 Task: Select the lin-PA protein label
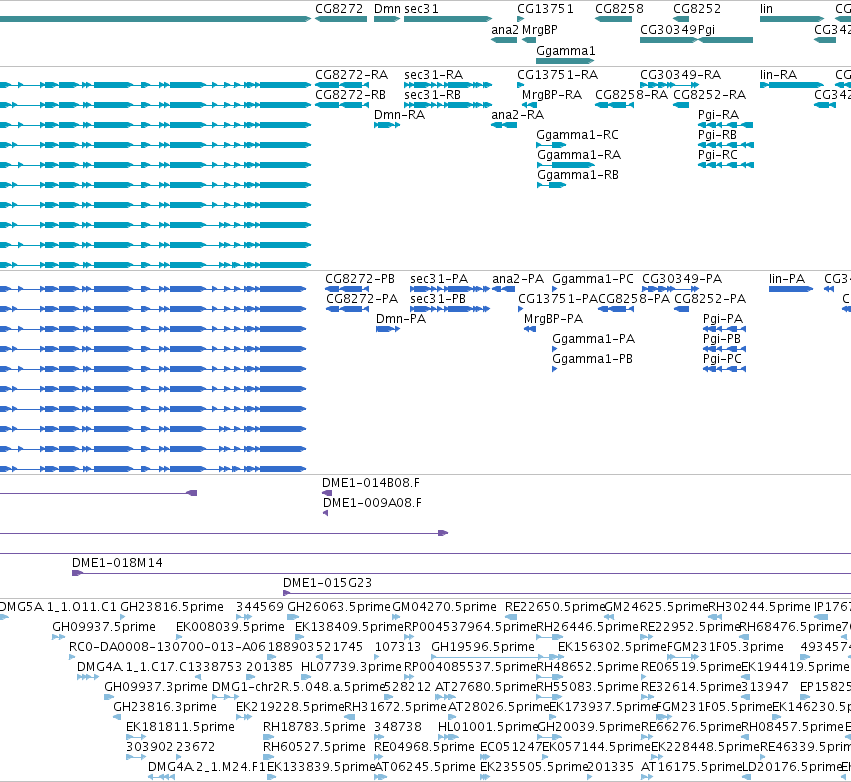tap(786, 279)
